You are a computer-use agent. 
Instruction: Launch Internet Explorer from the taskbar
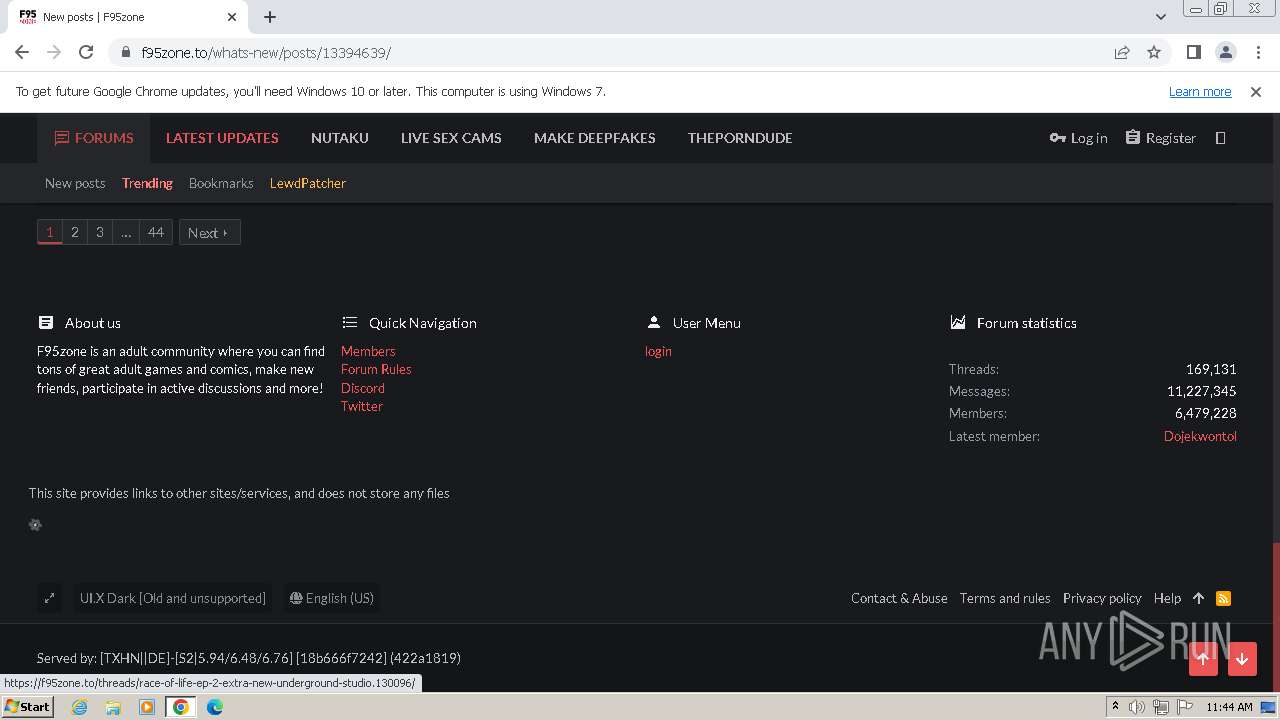(80, 707)
